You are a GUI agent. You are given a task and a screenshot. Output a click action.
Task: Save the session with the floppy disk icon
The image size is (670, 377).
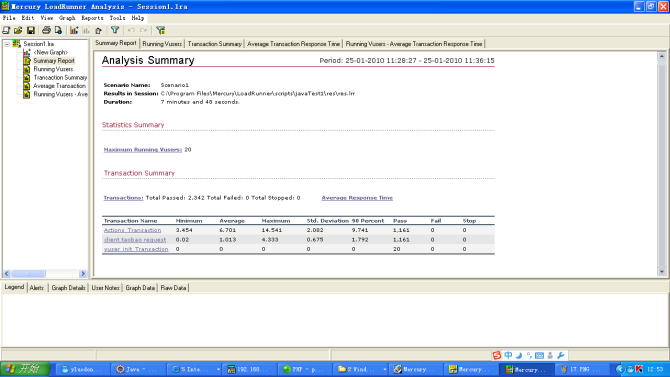pyautogui.click(x=31, y=30)
